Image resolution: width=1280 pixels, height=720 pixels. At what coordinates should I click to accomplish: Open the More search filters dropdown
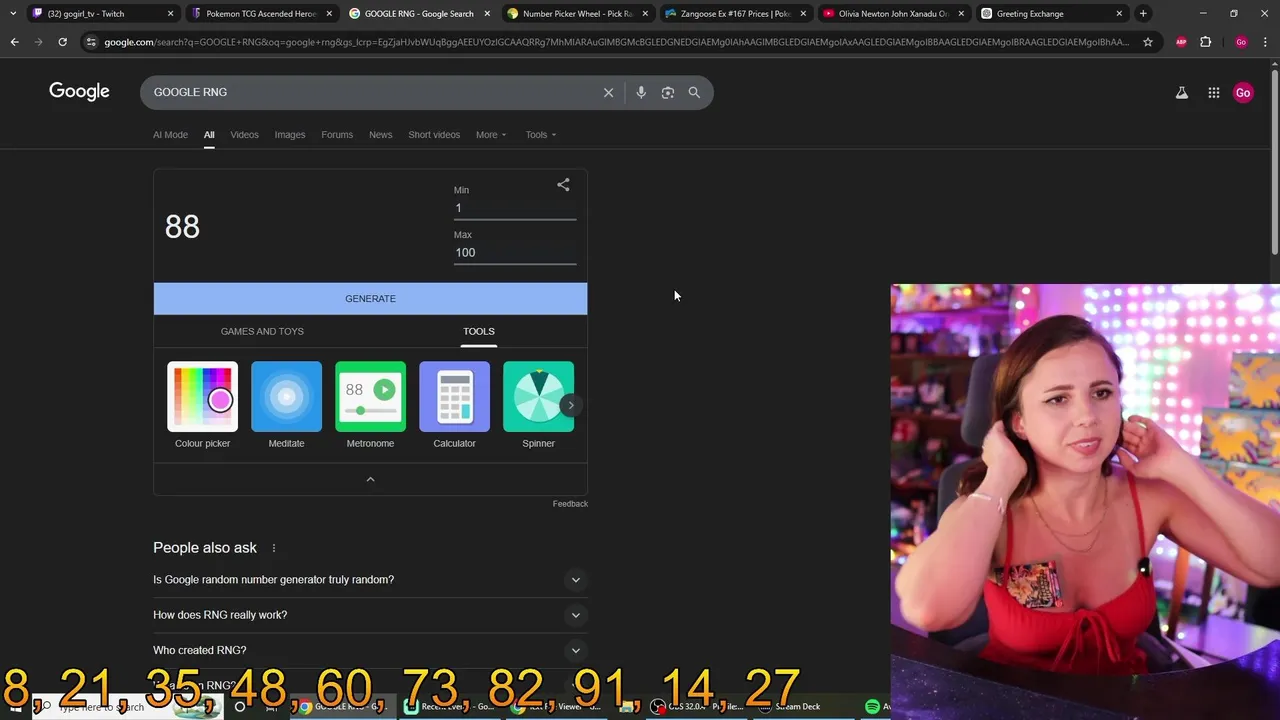coord(491,135)
